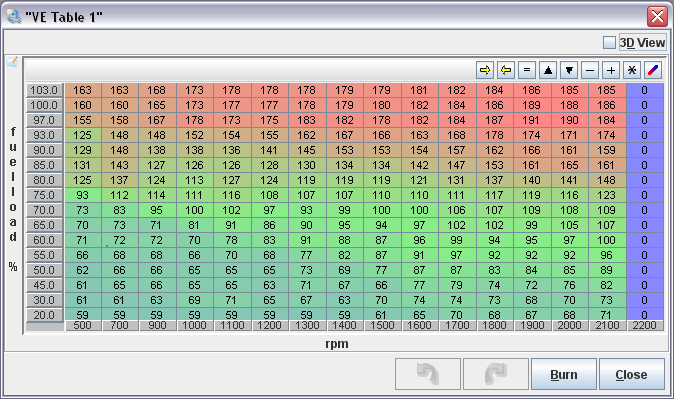
Task: Click the small notepad icon at top left
Action: [x=12, y=62]
